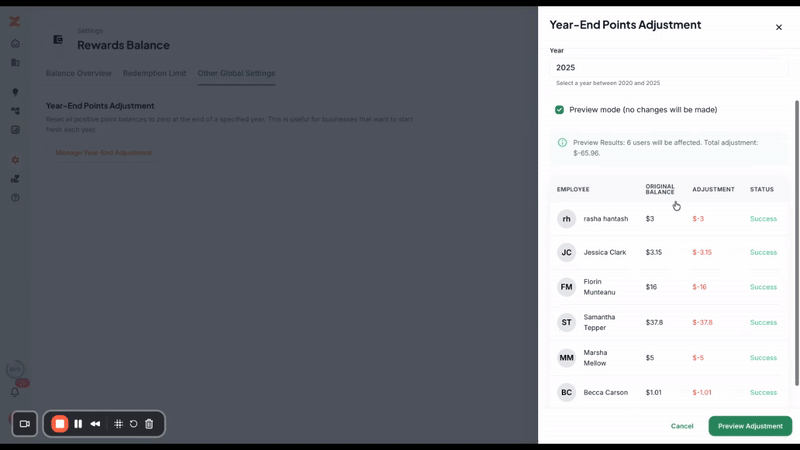Pause the screen recording
Viewport: 800px width, 450px height.
78,423
